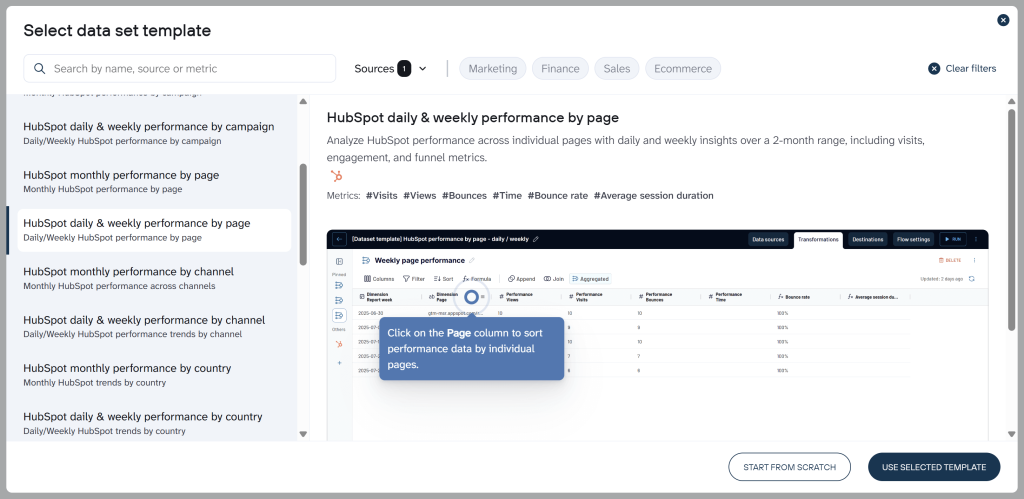Click the Filter tool in preview toolbar
The width and height of the screenshot is (1024, 499).
coord(413,279)
